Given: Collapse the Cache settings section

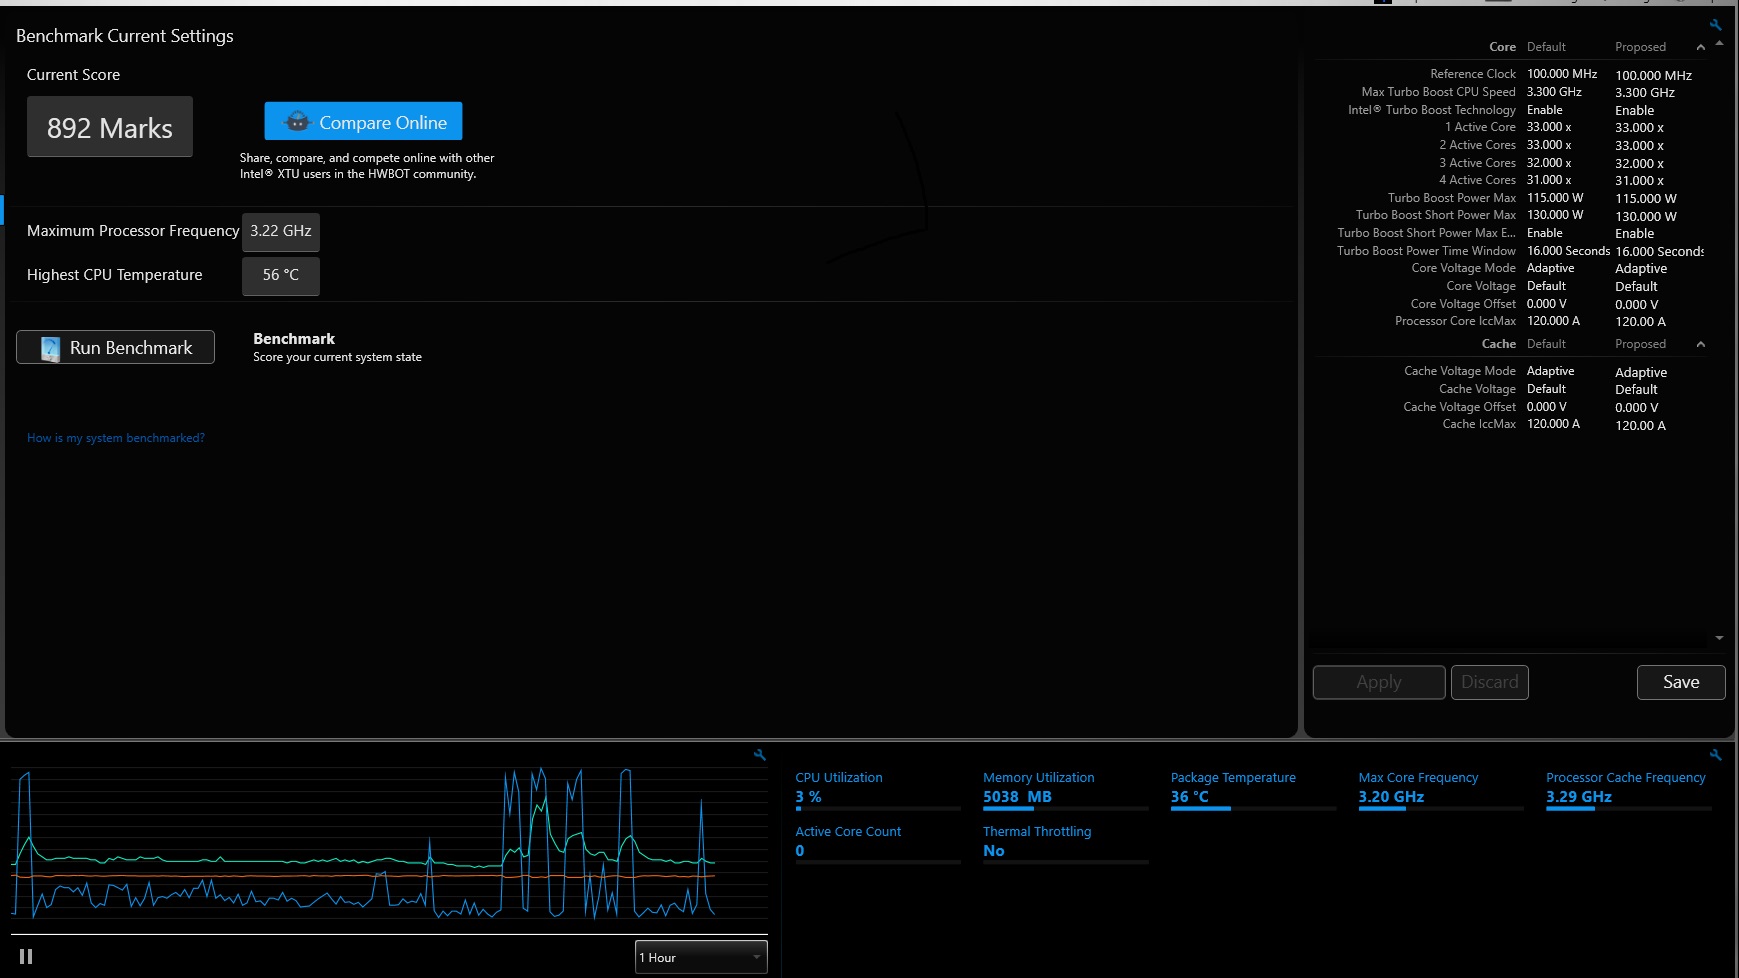Looking at the screenshot, I should [1701, 344].
